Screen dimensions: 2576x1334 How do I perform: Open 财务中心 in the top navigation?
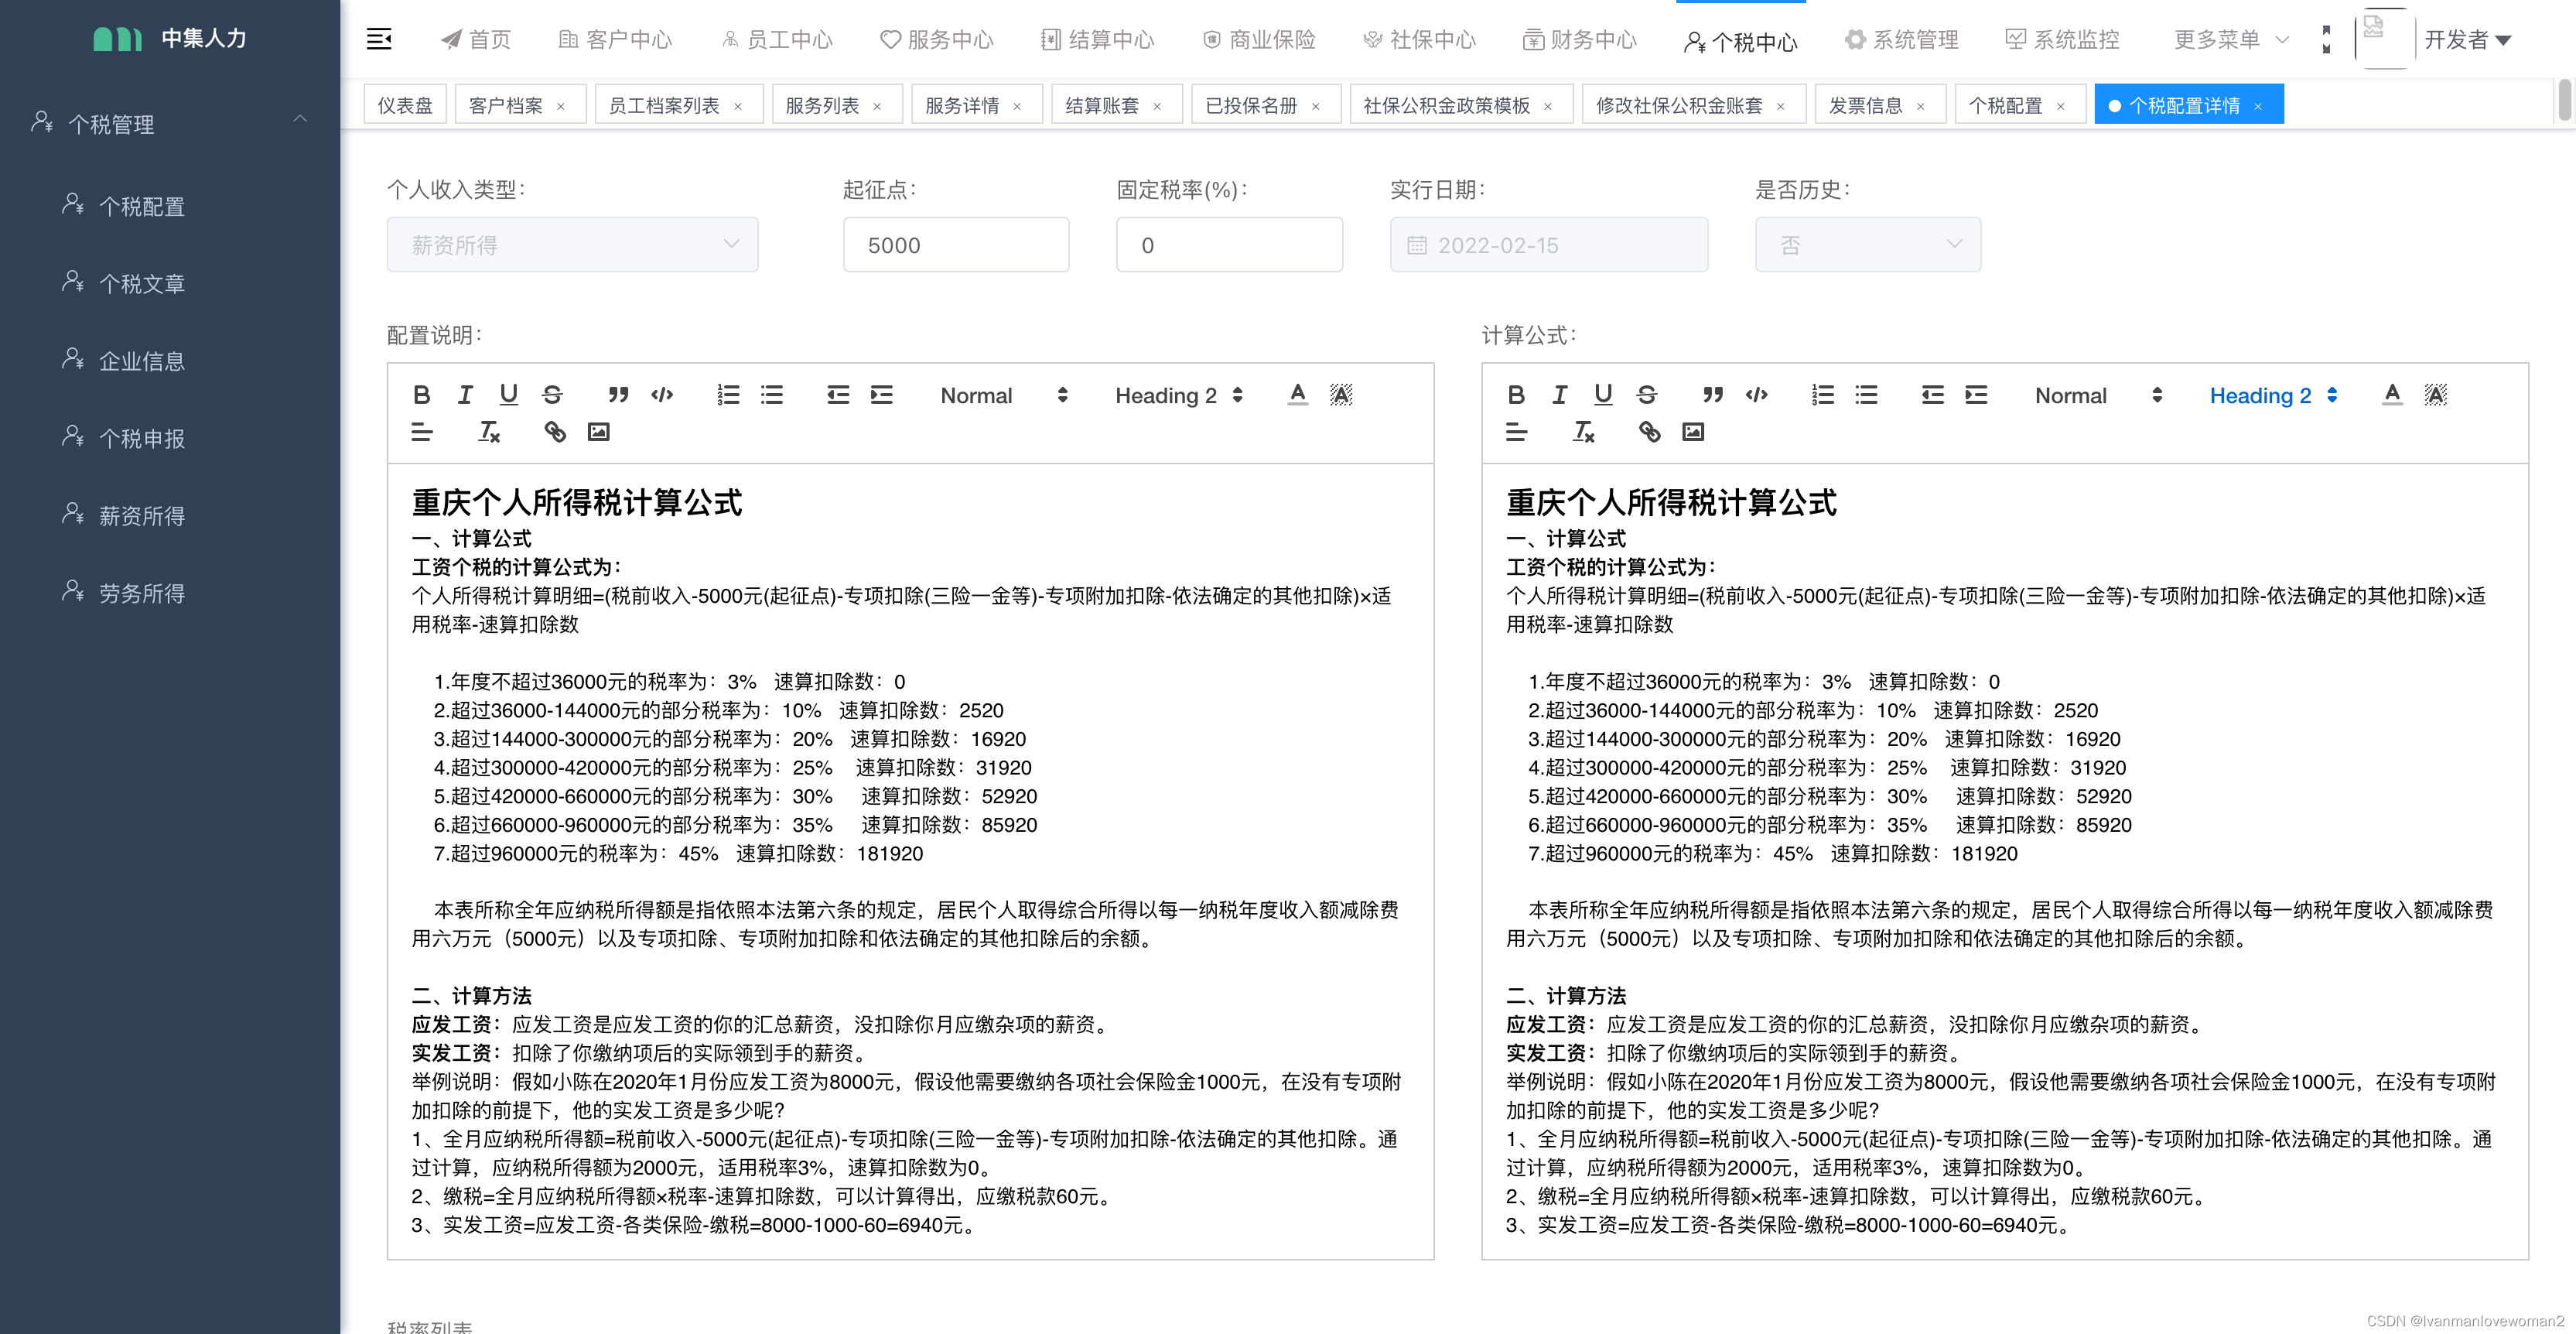[1579, 40]
